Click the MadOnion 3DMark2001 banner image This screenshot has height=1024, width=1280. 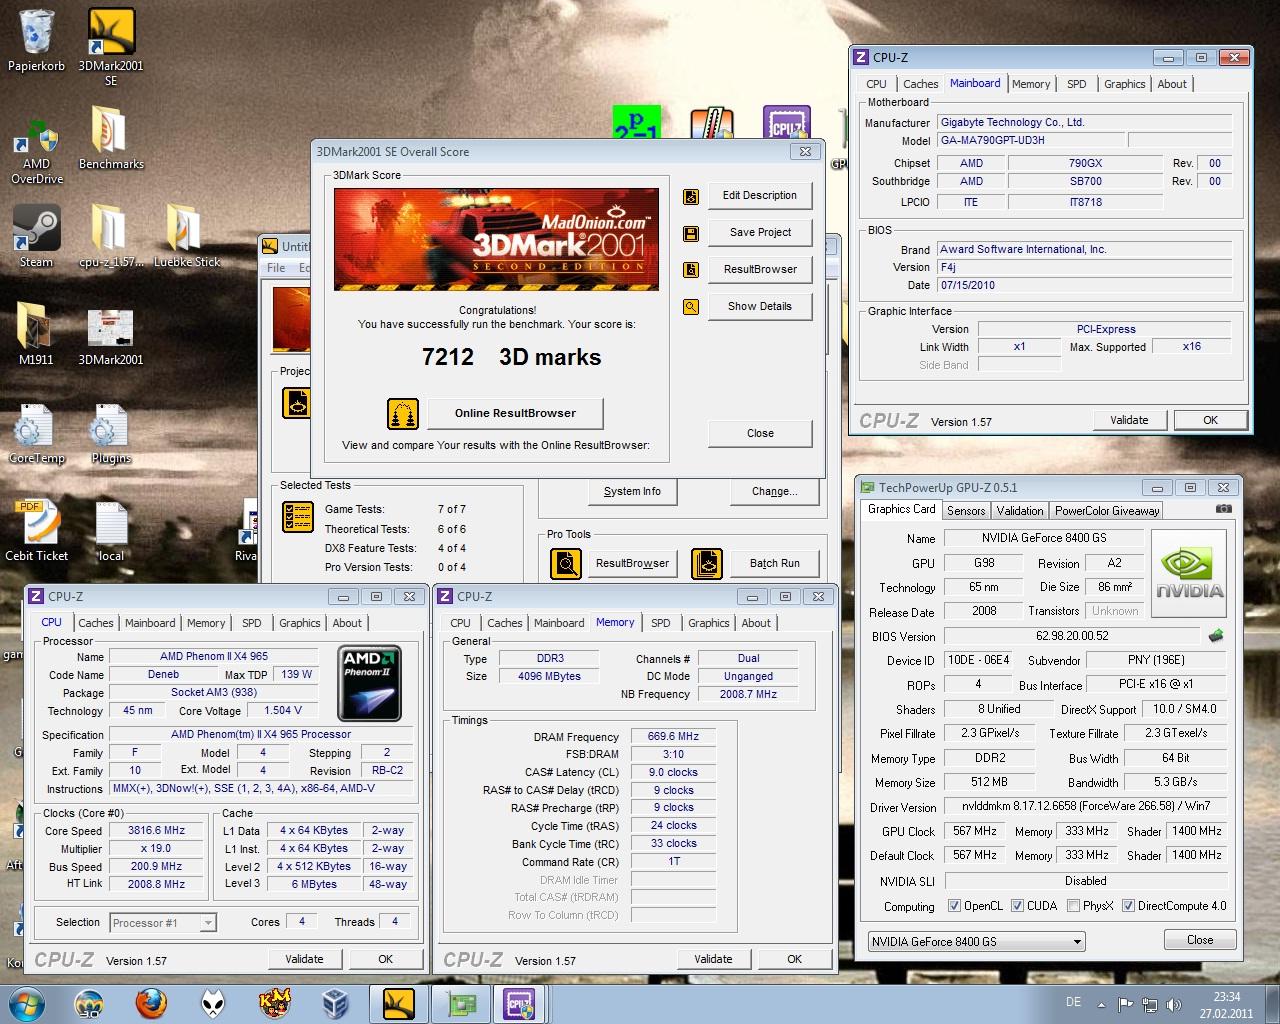click(x=496, y=239)
